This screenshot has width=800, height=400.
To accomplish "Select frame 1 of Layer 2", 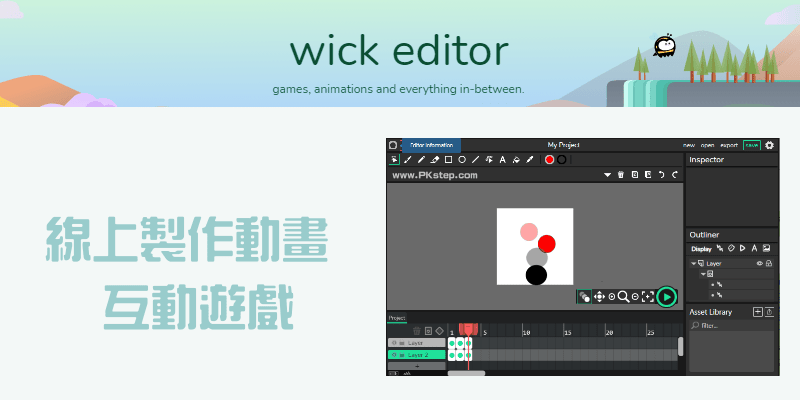I will tap(452, 355).
